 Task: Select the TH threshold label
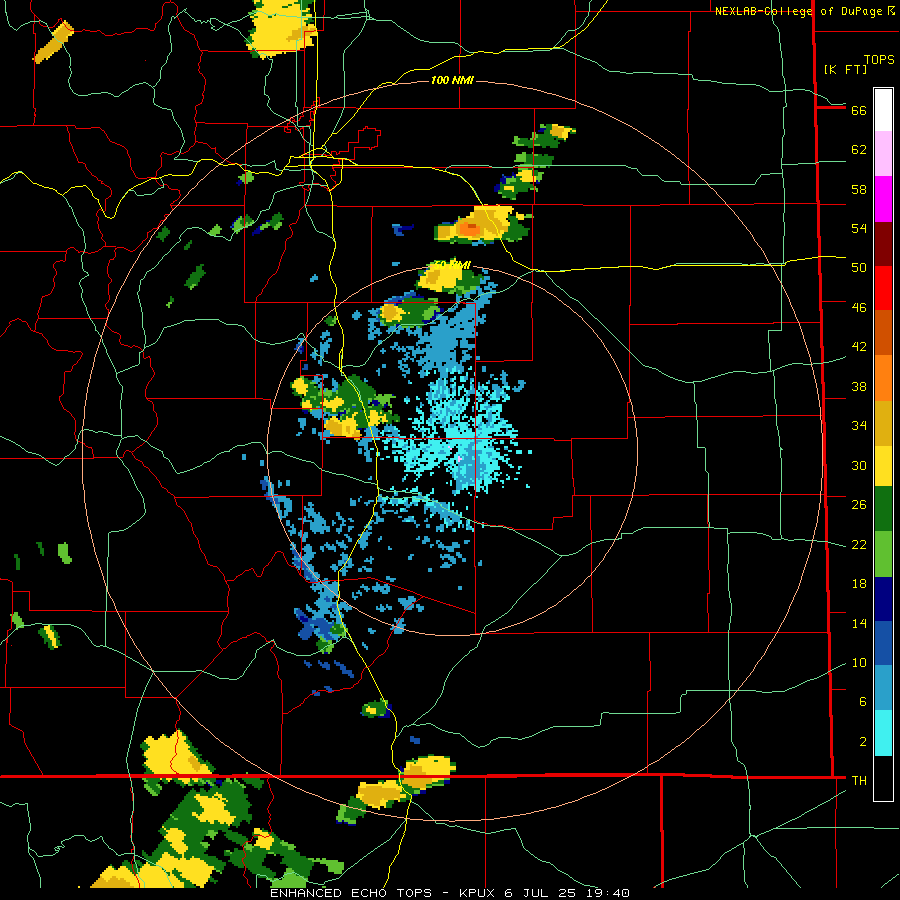(859, 780)
